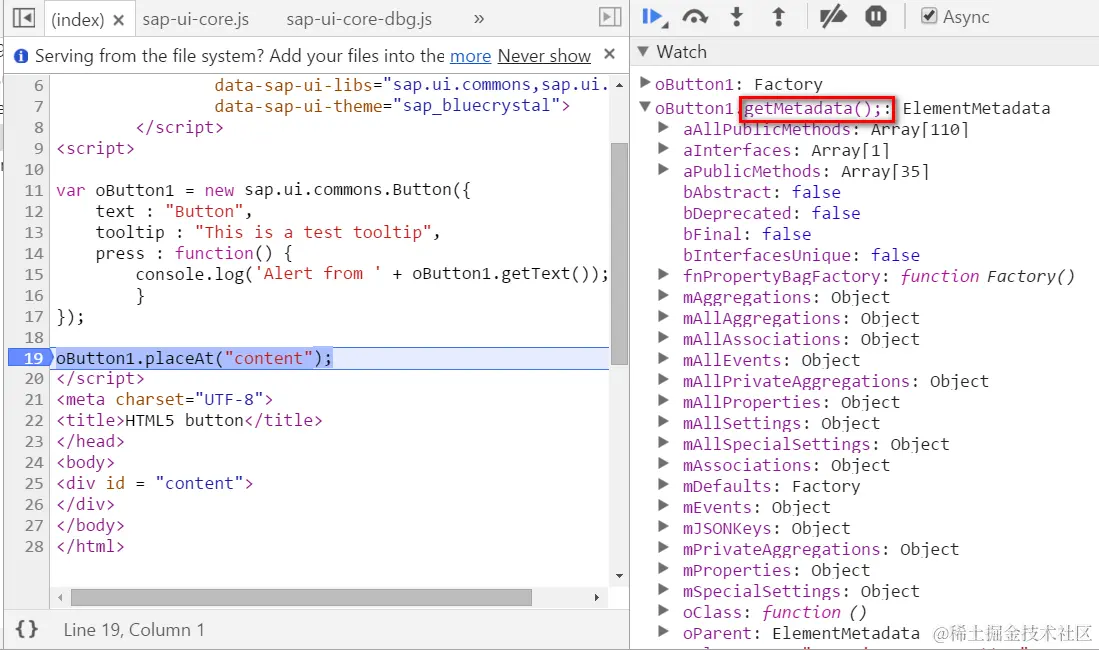Click the horizontal scrollbar thumb in editor
Viewport: 1099px width, 650px height.
pos(301,597)
